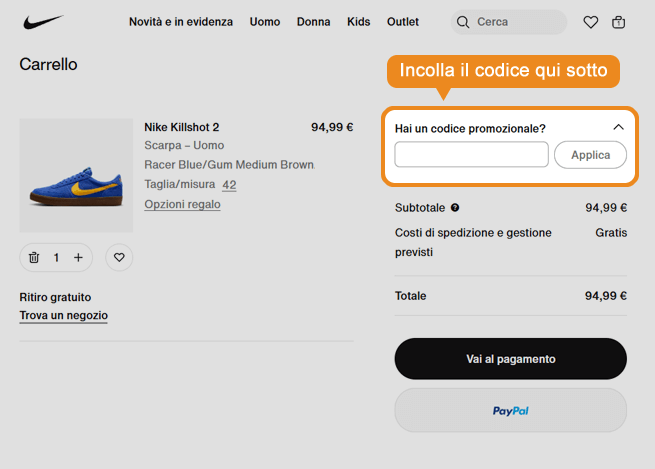Show Subtotale info tooltip icon

click(455, 208)
